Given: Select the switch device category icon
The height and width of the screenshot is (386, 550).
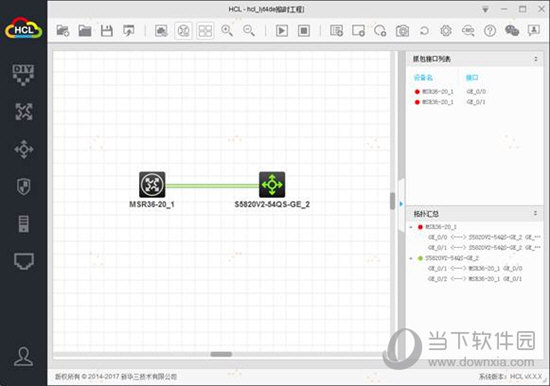Looking at the screenshot, I should pyautogui.click(x=24, y=149).
